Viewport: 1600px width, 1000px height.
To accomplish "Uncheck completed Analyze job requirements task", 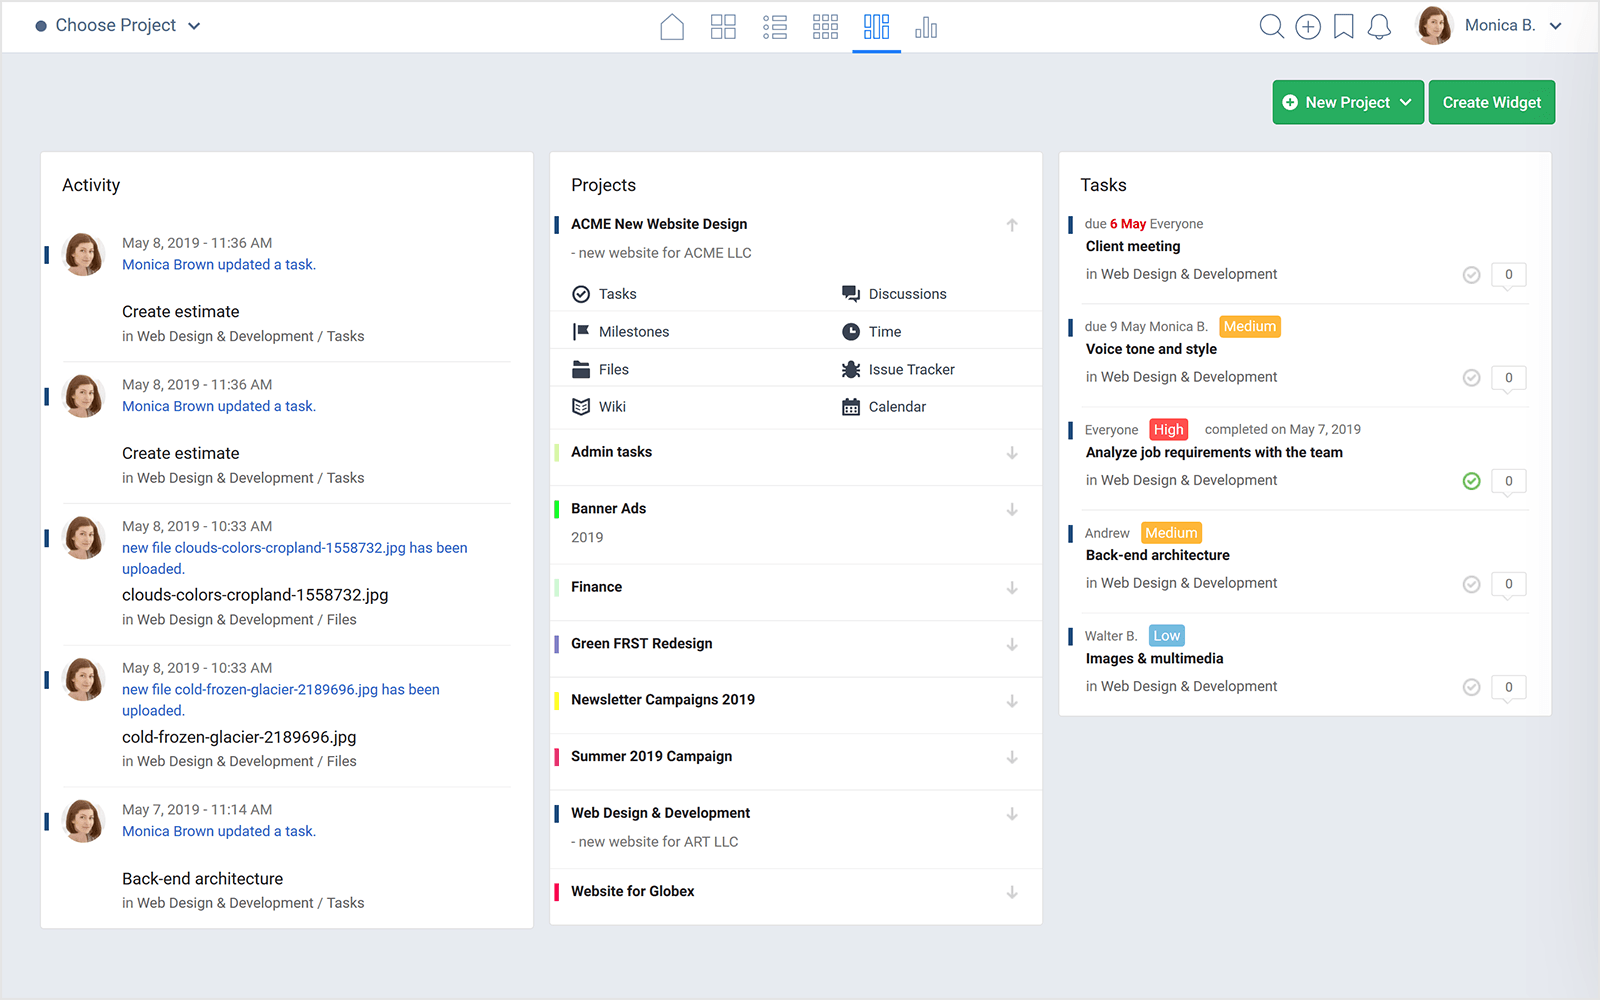I will (1471, 481).
